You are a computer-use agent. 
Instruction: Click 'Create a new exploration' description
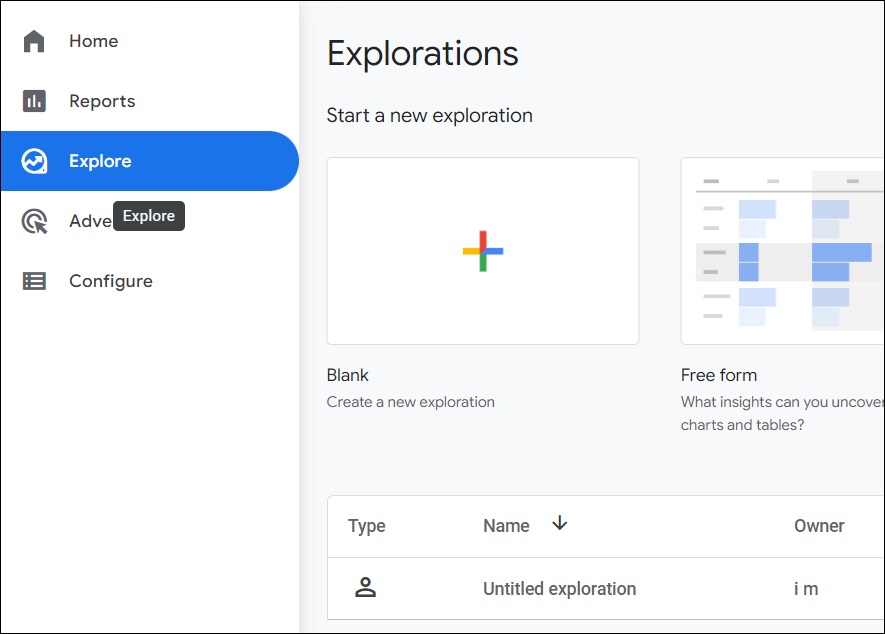tap(410, 402)
